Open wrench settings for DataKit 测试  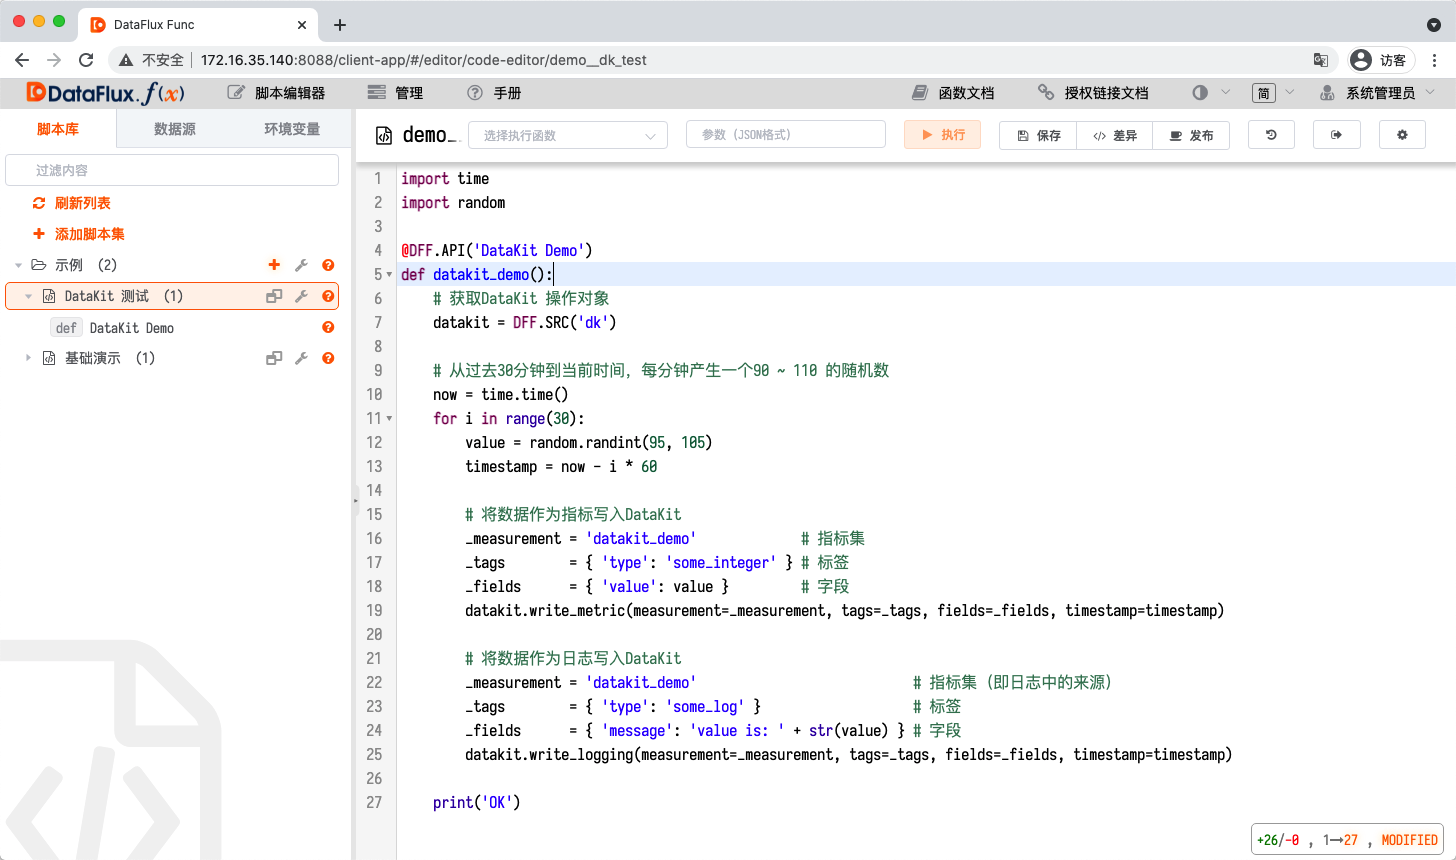tap(301, 296)
